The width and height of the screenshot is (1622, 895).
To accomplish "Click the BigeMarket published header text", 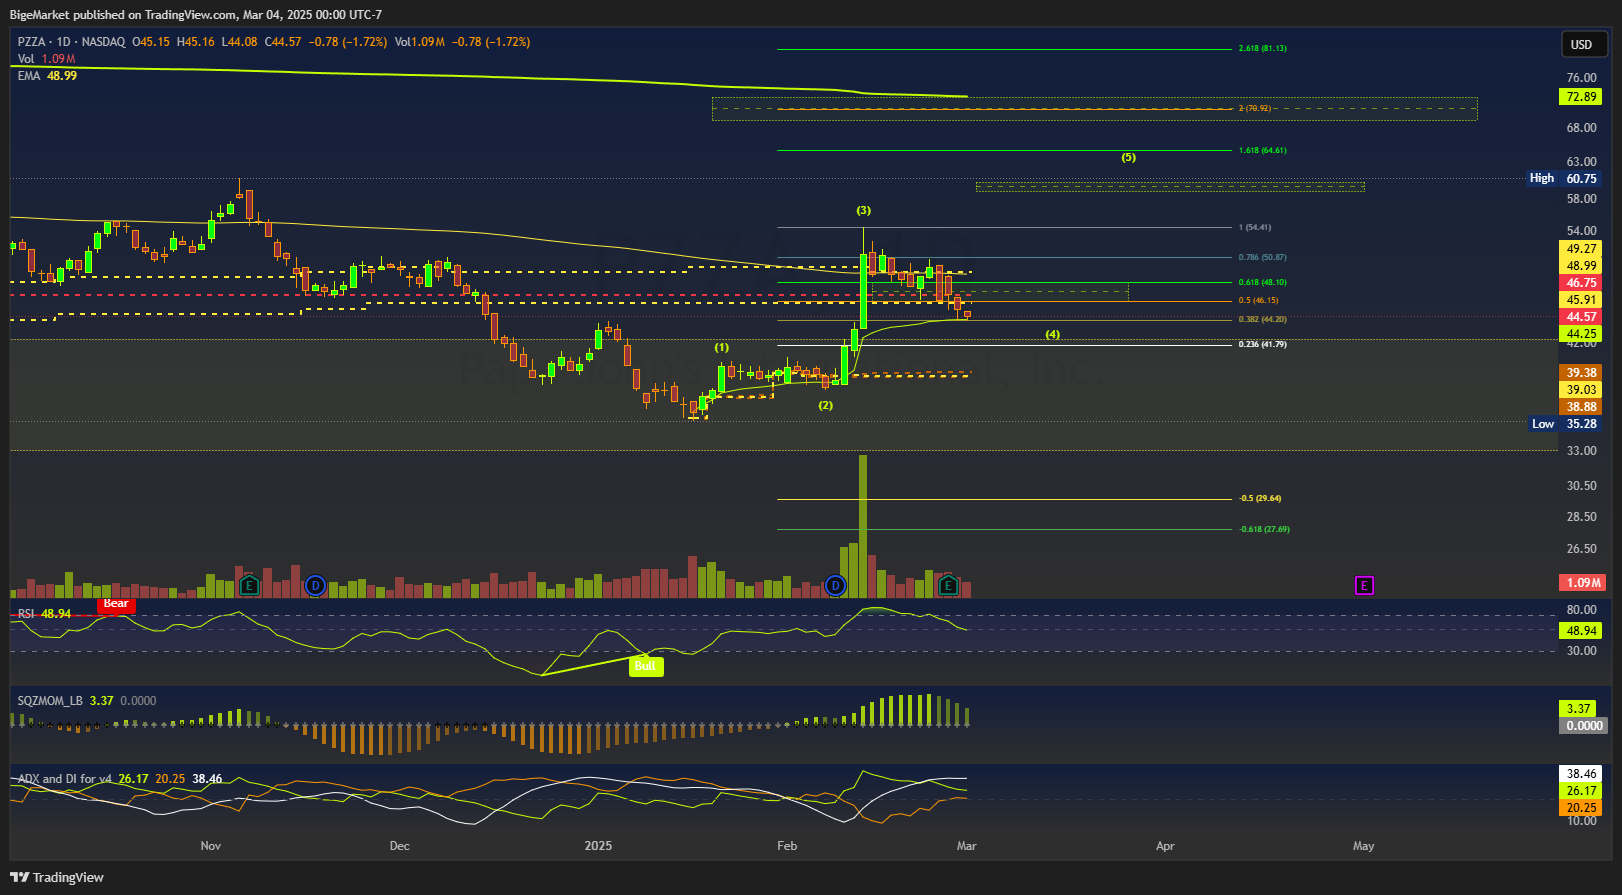I will pos(196,14).
